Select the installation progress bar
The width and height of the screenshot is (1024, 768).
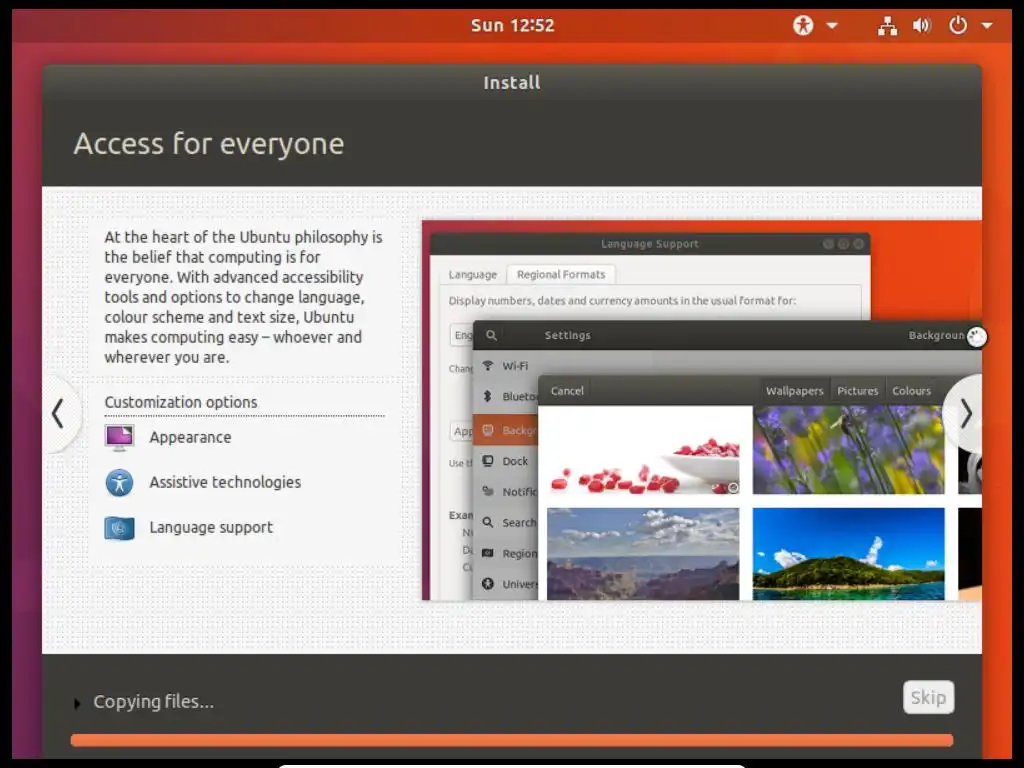tap(512, 740)
